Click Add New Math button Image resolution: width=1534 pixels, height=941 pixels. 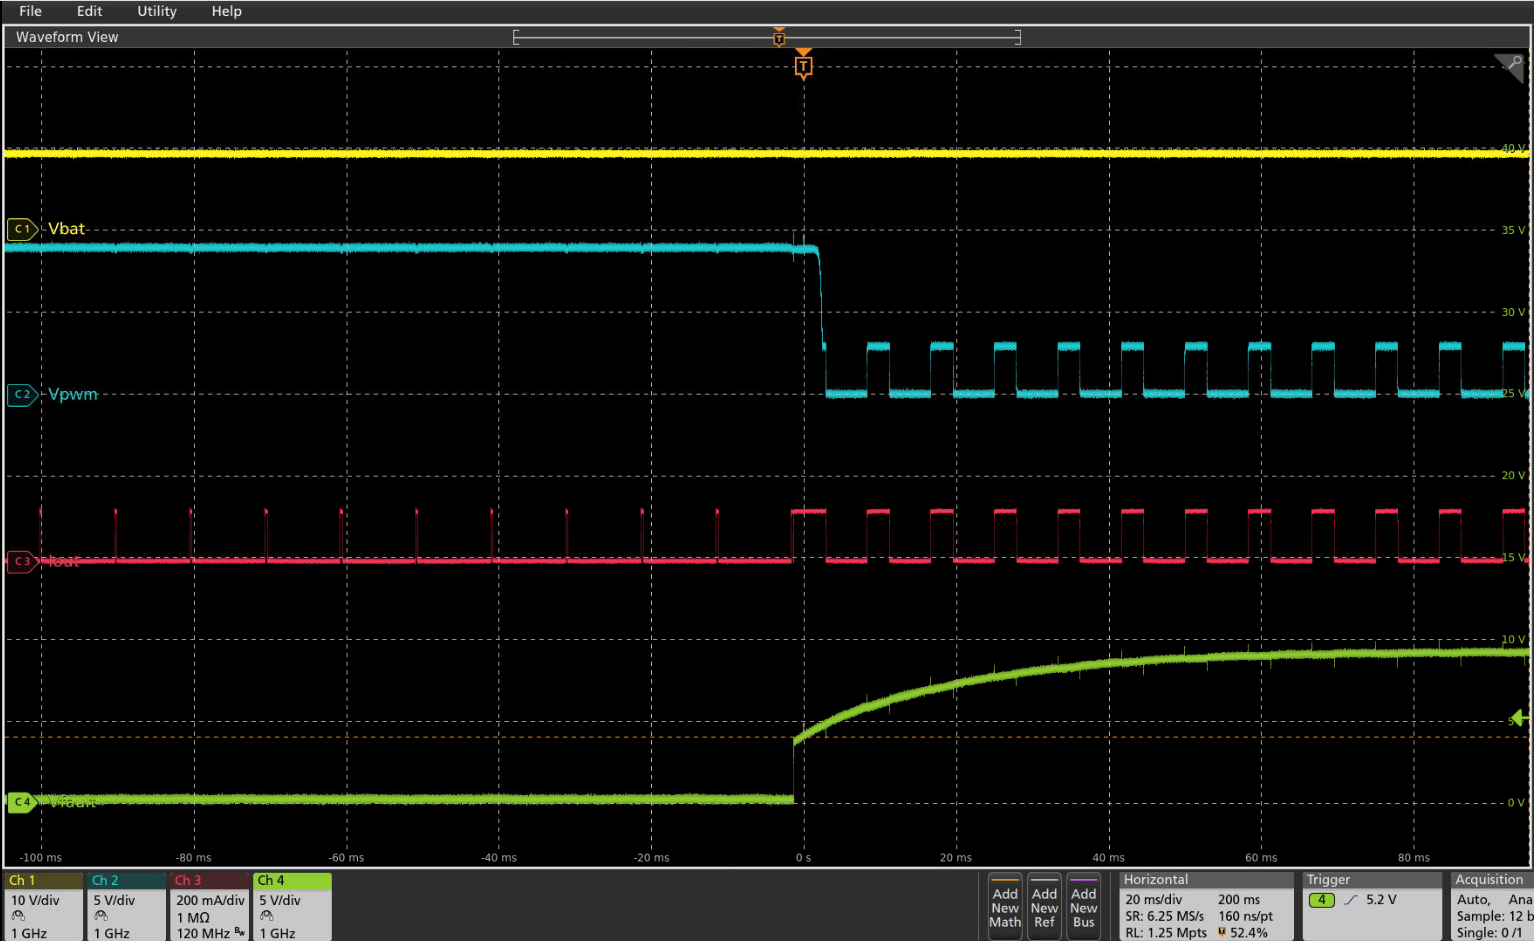1005,906
